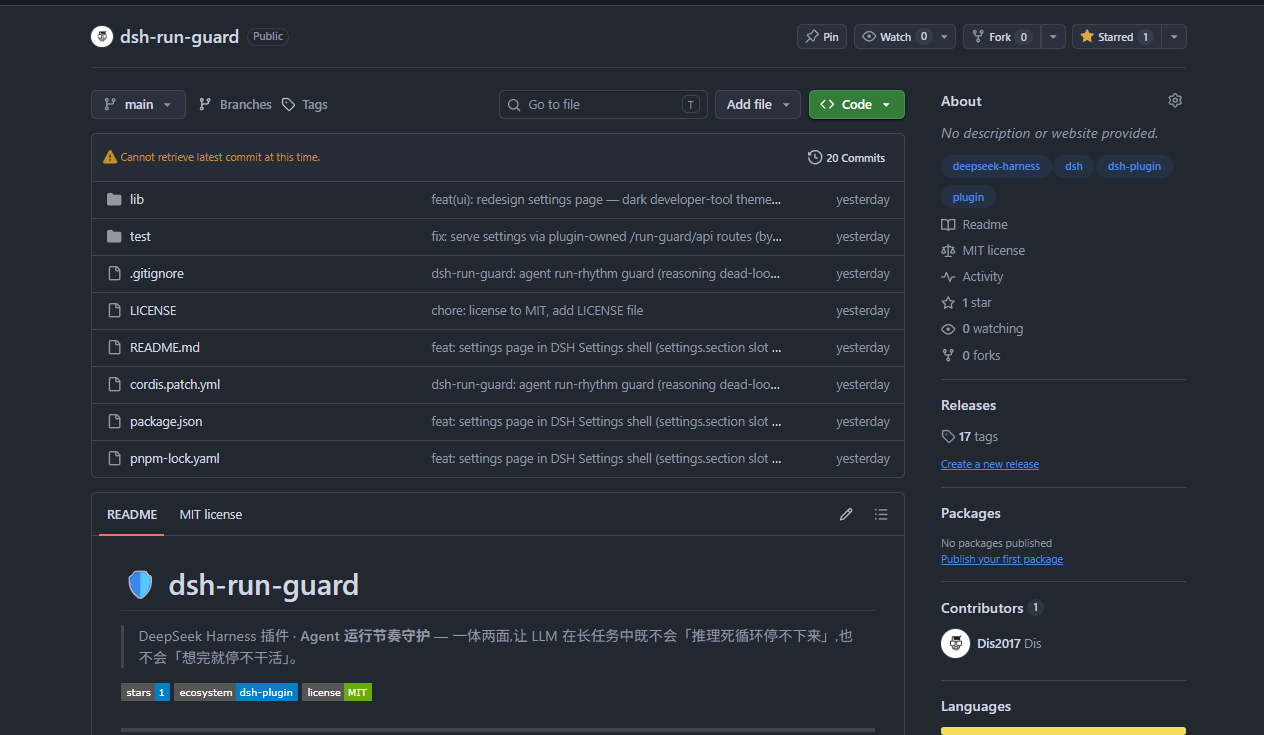Click the cordis.patch.yml file icon
This screenshot has height=735, width=1264.
[x=114, y=385]
